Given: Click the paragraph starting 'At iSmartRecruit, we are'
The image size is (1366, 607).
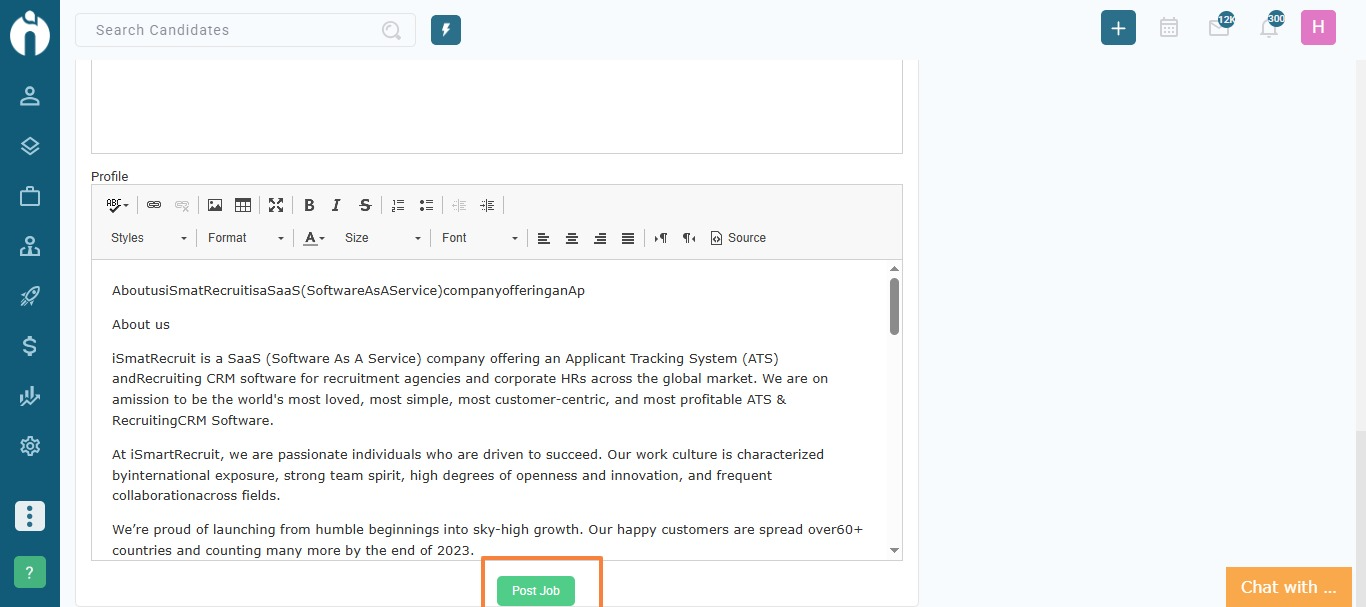Looking at the screenshot, I should coord(468,475).
